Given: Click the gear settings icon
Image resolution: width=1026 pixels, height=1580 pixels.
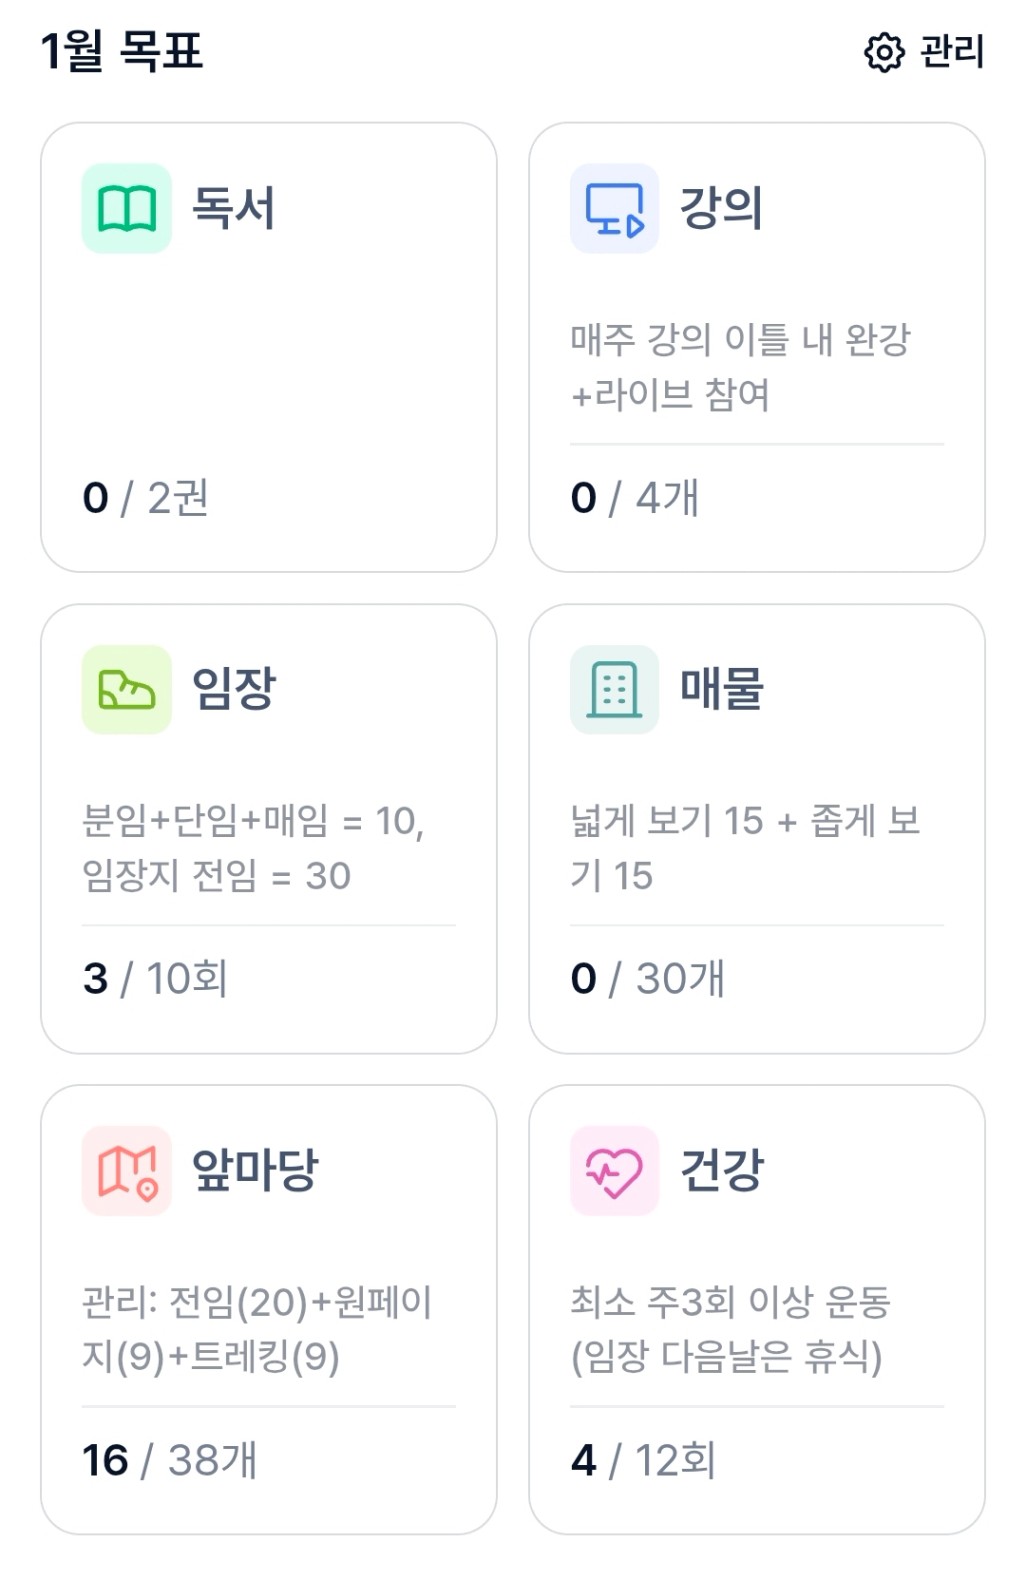Looking at the screenshot, I should 884,52.
